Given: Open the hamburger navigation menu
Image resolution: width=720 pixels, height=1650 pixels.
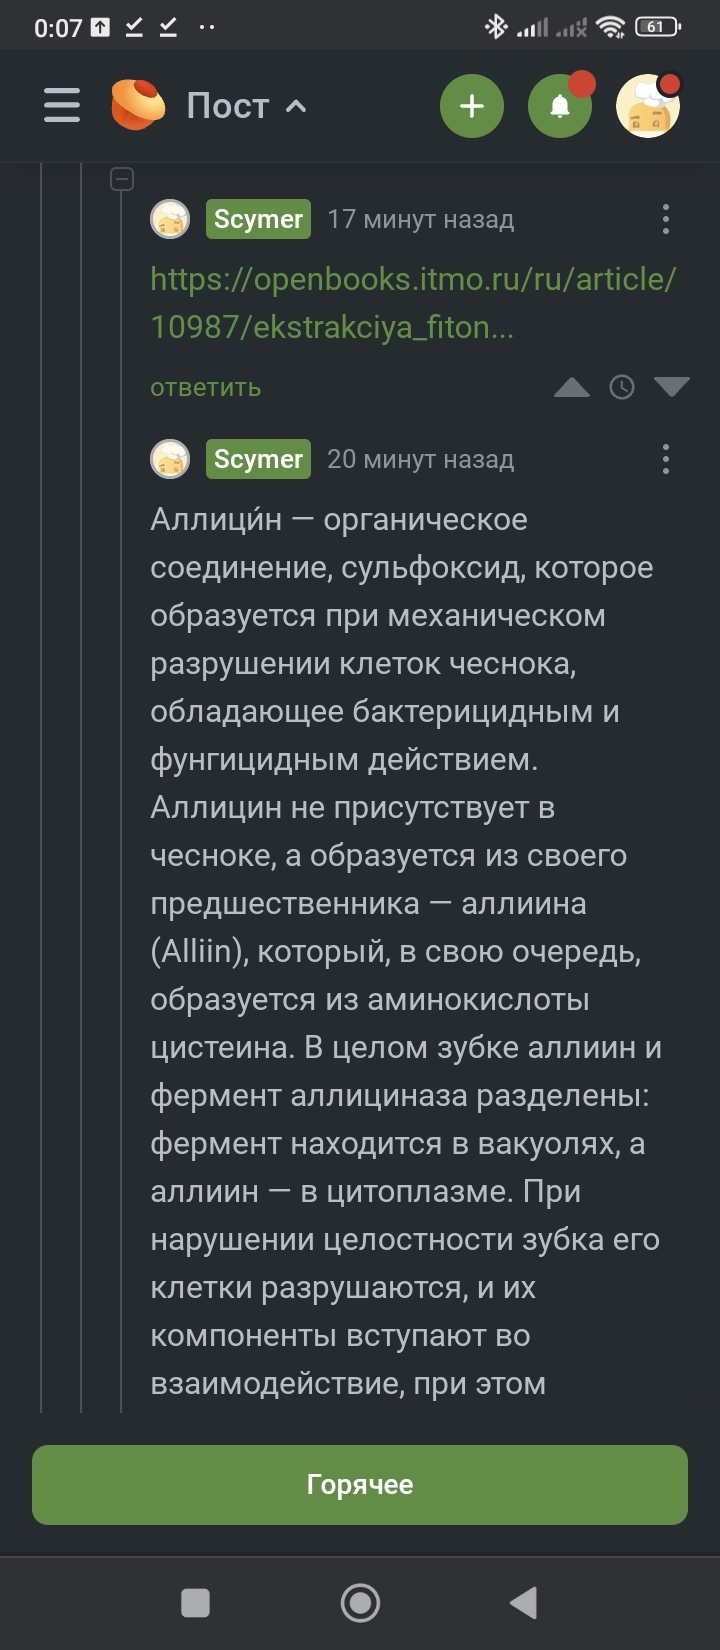Looking at the screenshot, I should [x=61, y=105].
